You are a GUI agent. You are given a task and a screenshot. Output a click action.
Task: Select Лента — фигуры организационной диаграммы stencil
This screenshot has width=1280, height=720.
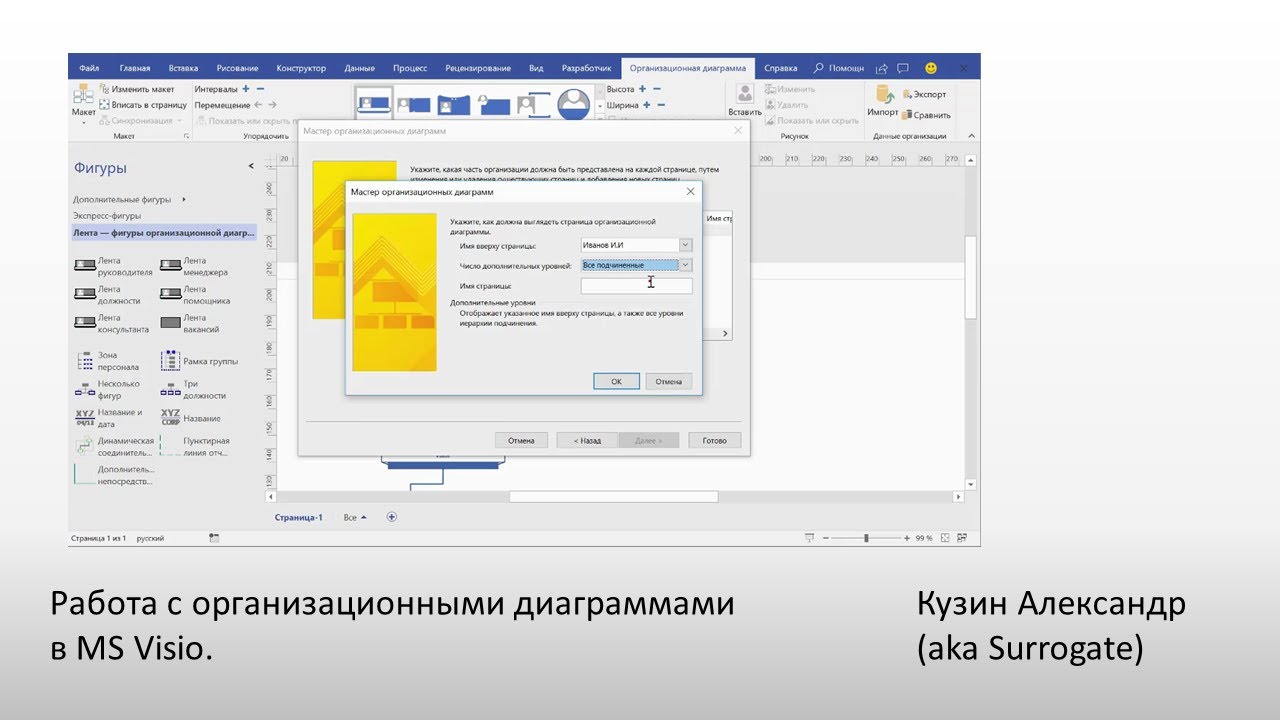pos(163,233)
